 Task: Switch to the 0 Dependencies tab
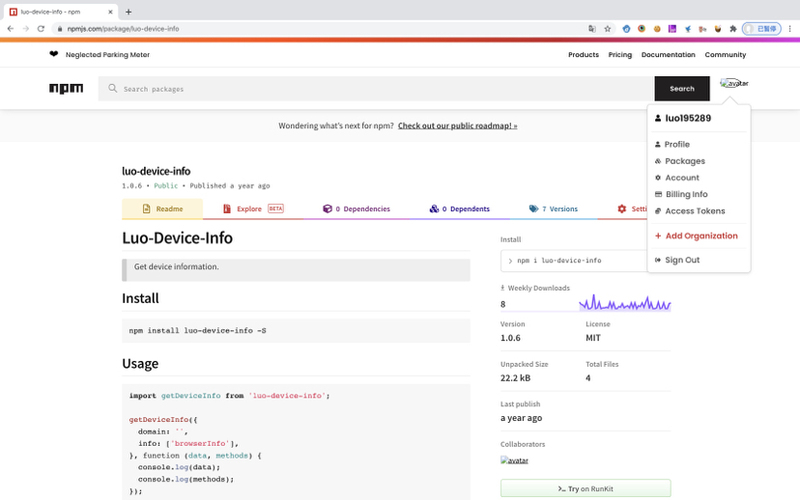pyautogui.click(x=356, y=209)
